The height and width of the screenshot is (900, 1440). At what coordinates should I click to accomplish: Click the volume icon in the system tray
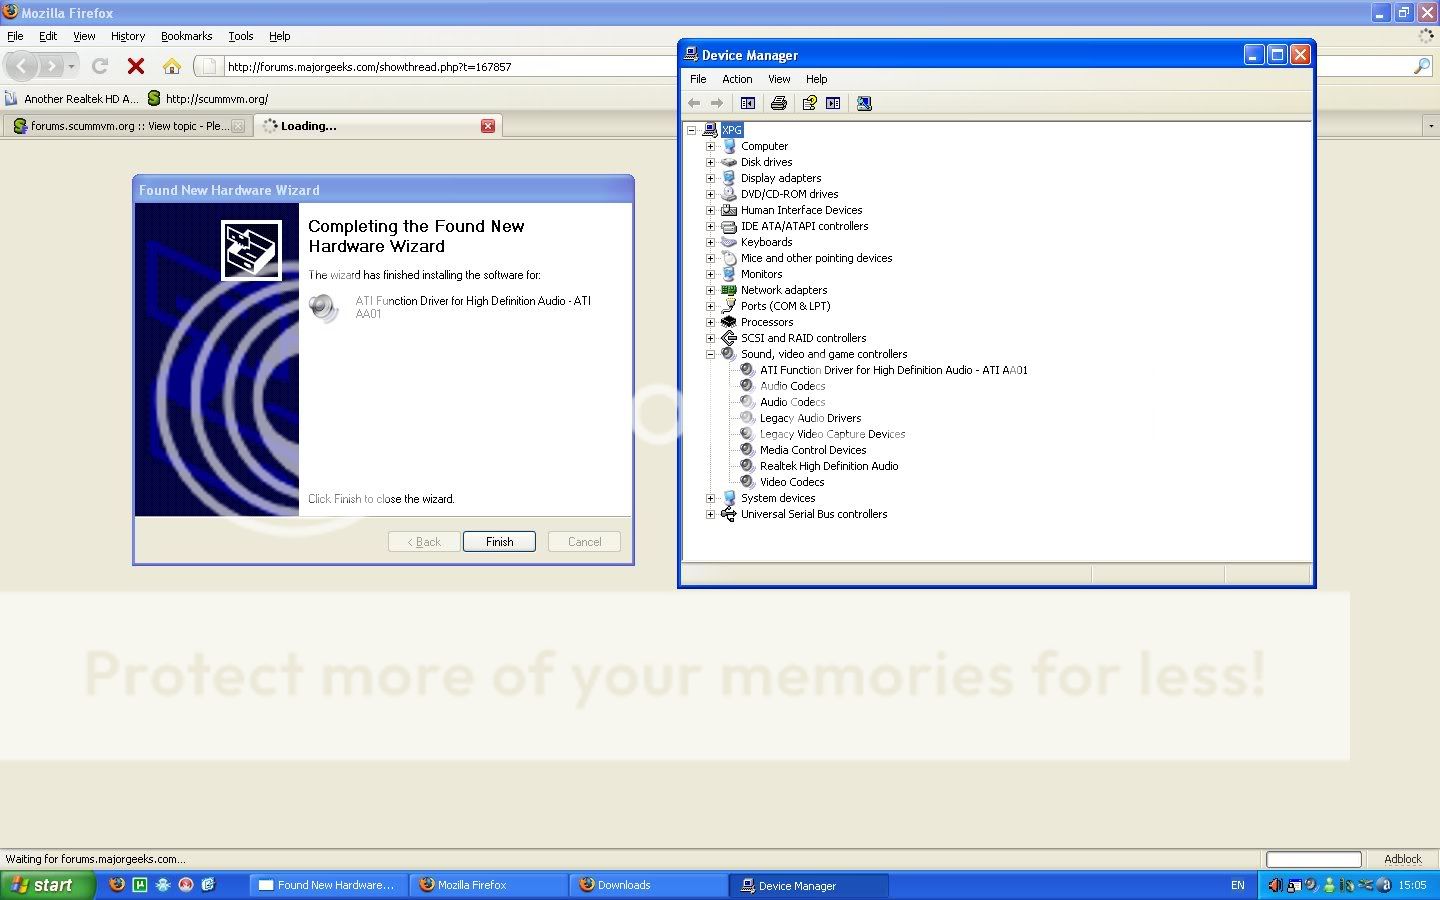(1275, 885)
